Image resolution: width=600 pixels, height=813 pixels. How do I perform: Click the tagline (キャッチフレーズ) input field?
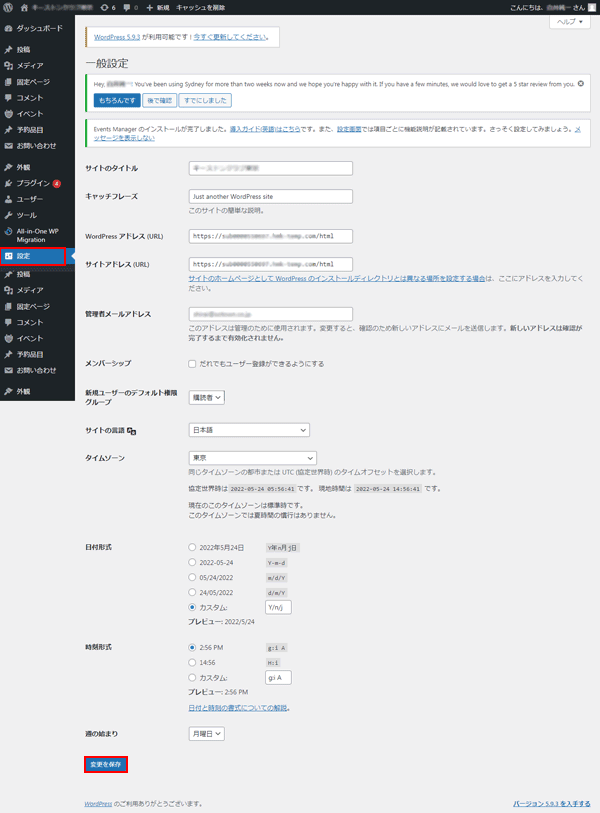(270, 197)
